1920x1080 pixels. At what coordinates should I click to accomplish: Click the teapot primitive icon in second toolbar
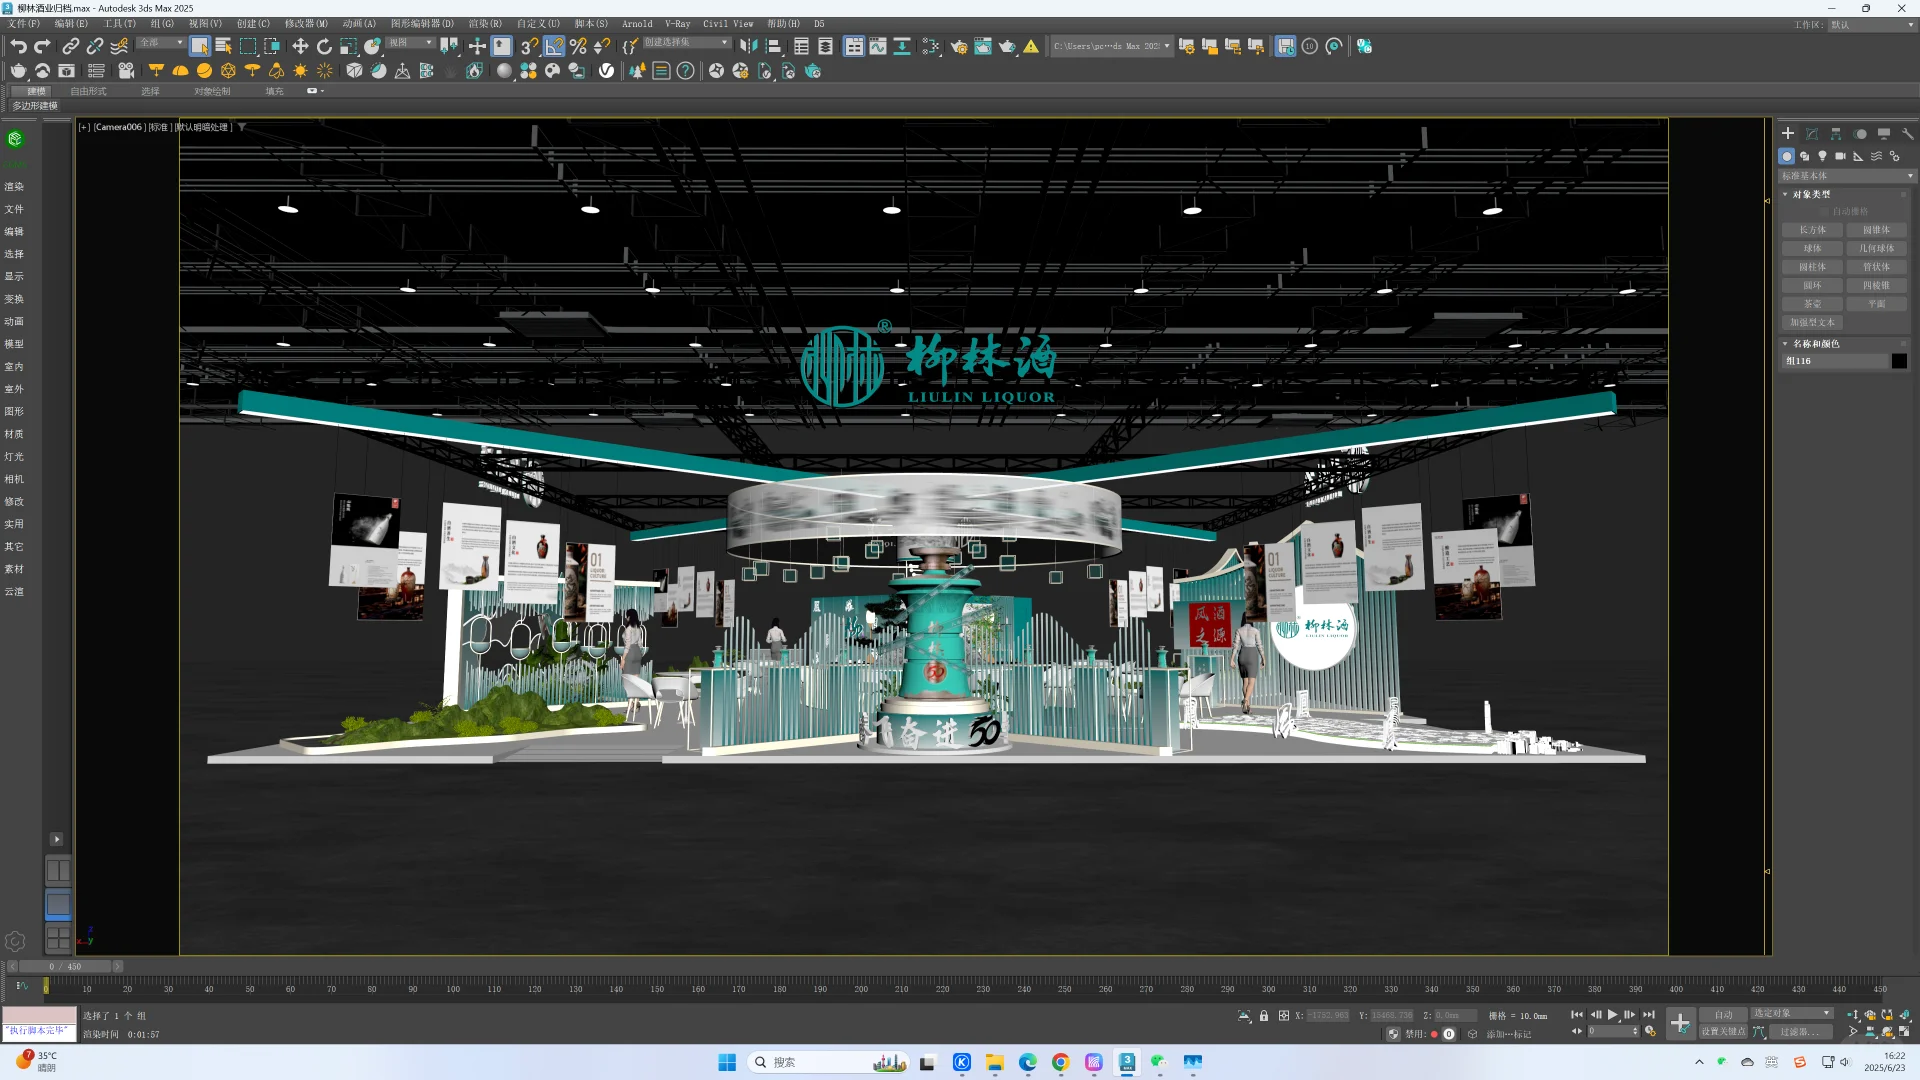[18, 71]
